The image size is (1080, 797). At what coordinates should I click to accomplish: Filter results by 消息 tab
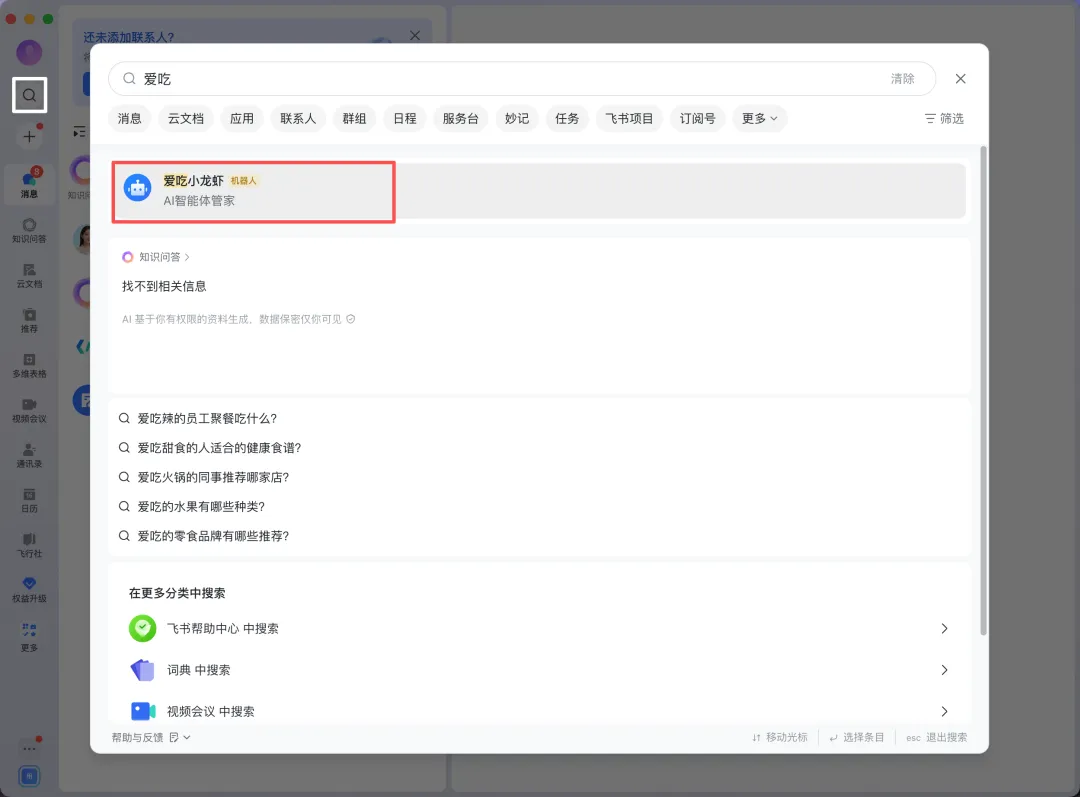[129, 118]
